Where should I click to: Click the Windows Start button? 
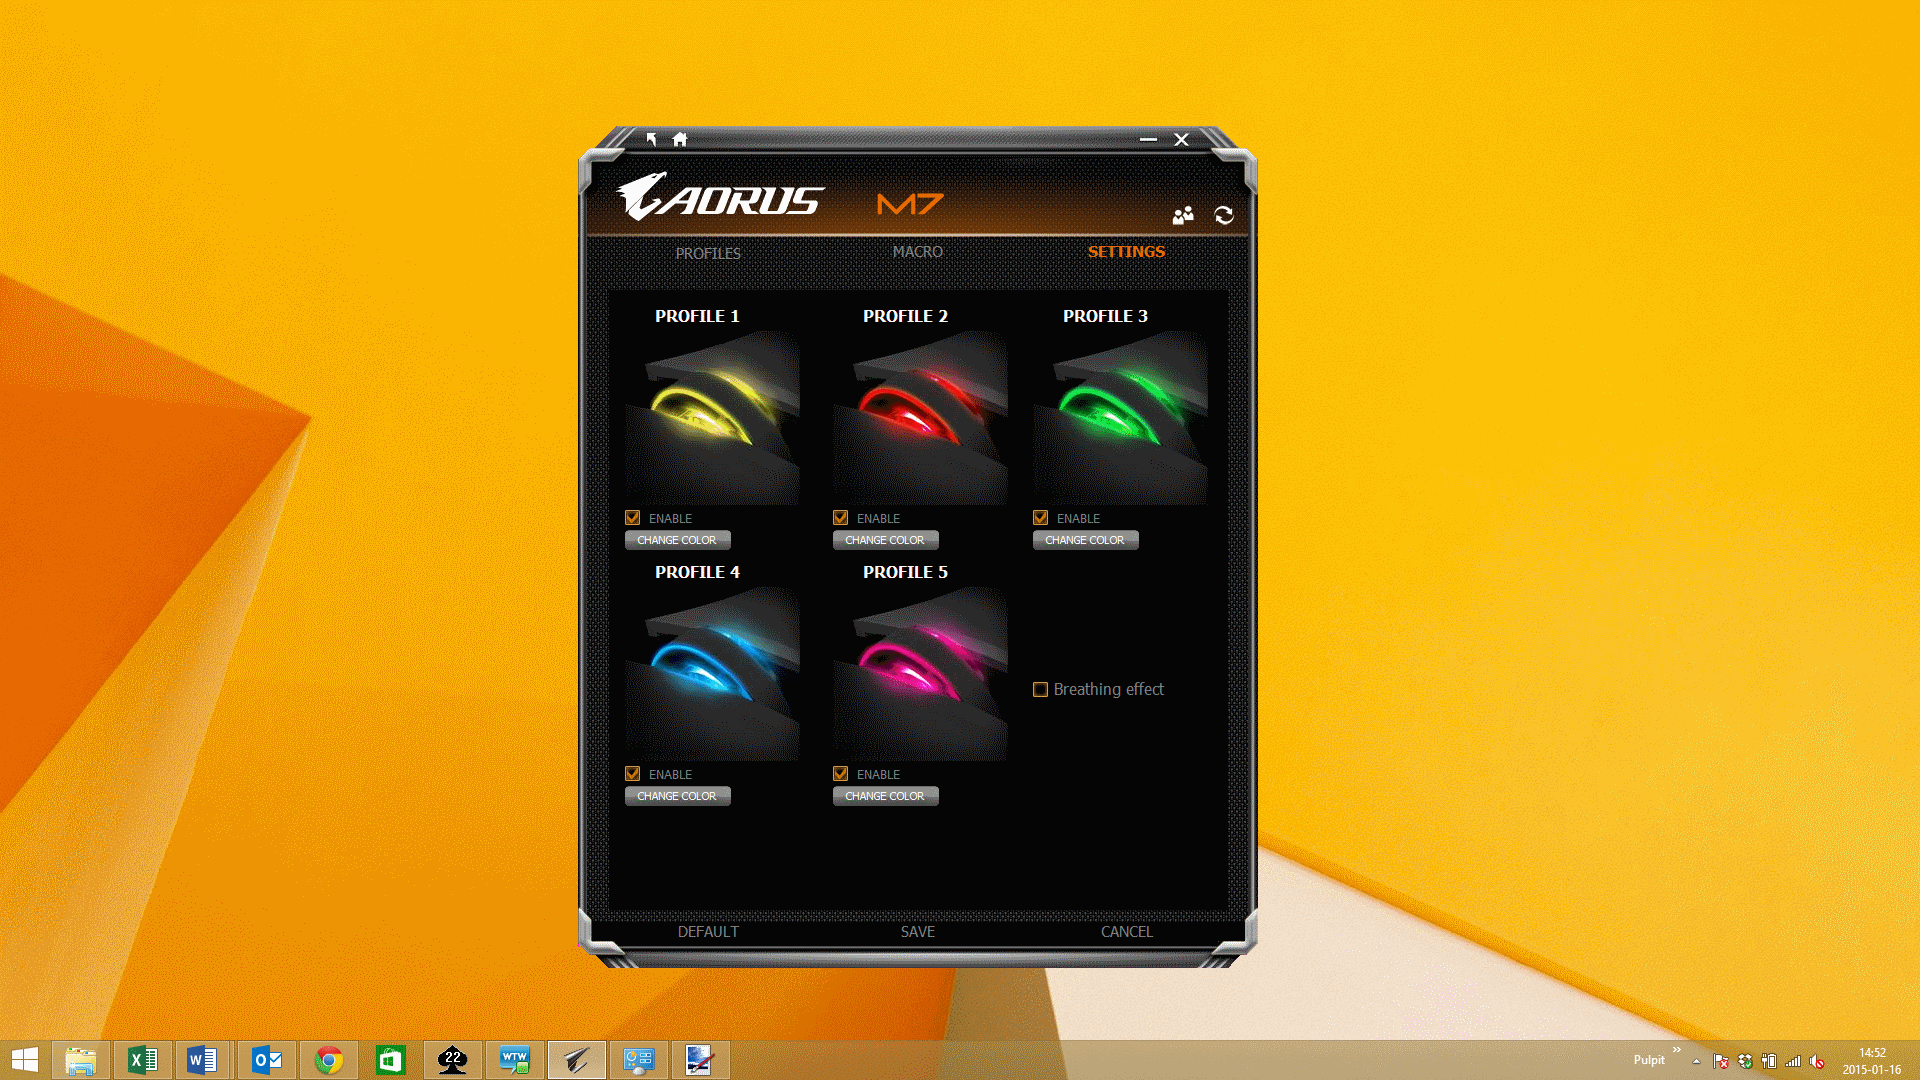pos(25,1060)
